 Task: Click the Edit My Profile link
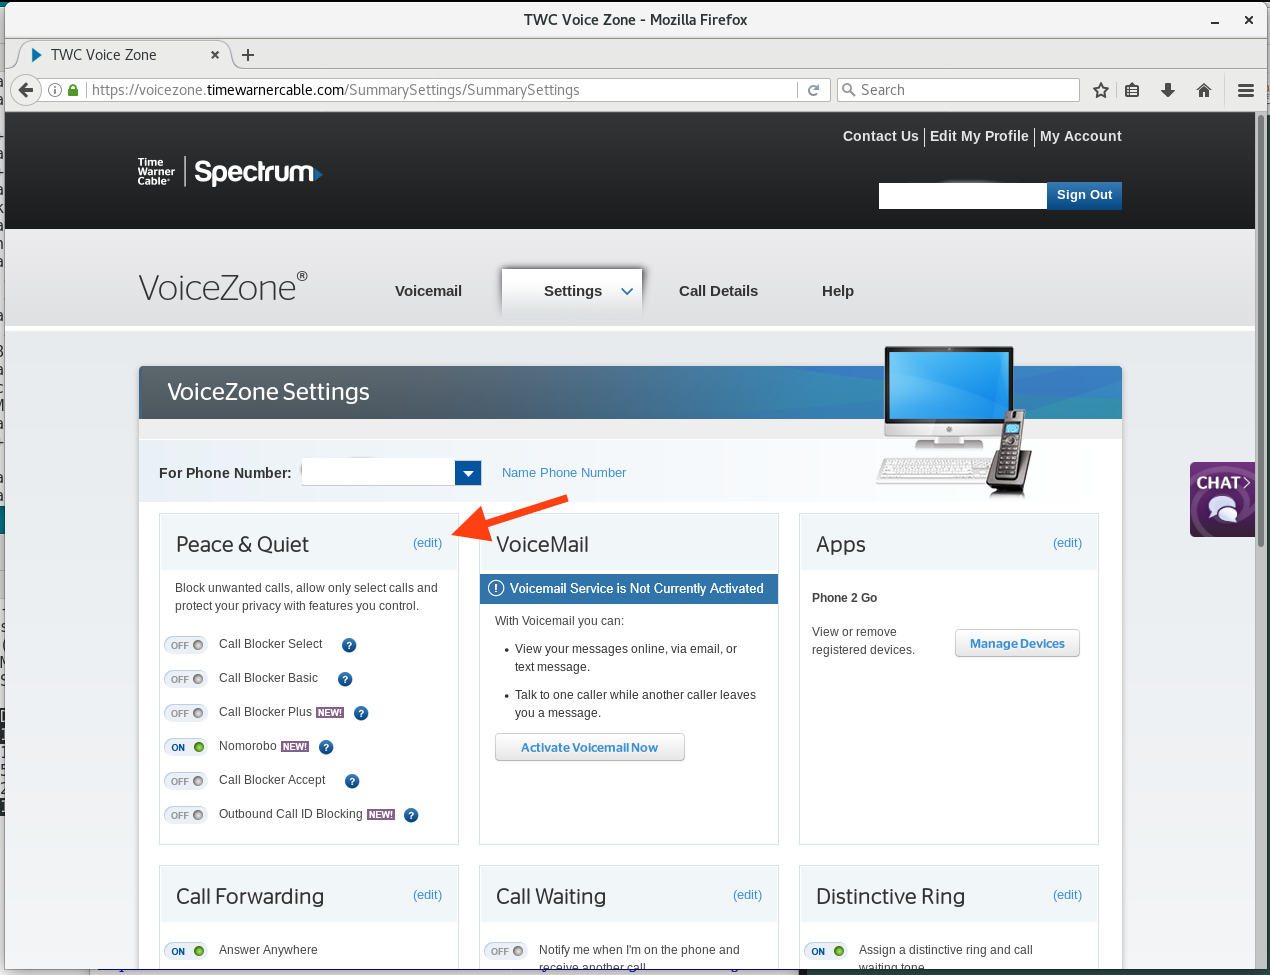tap(979, 136)
